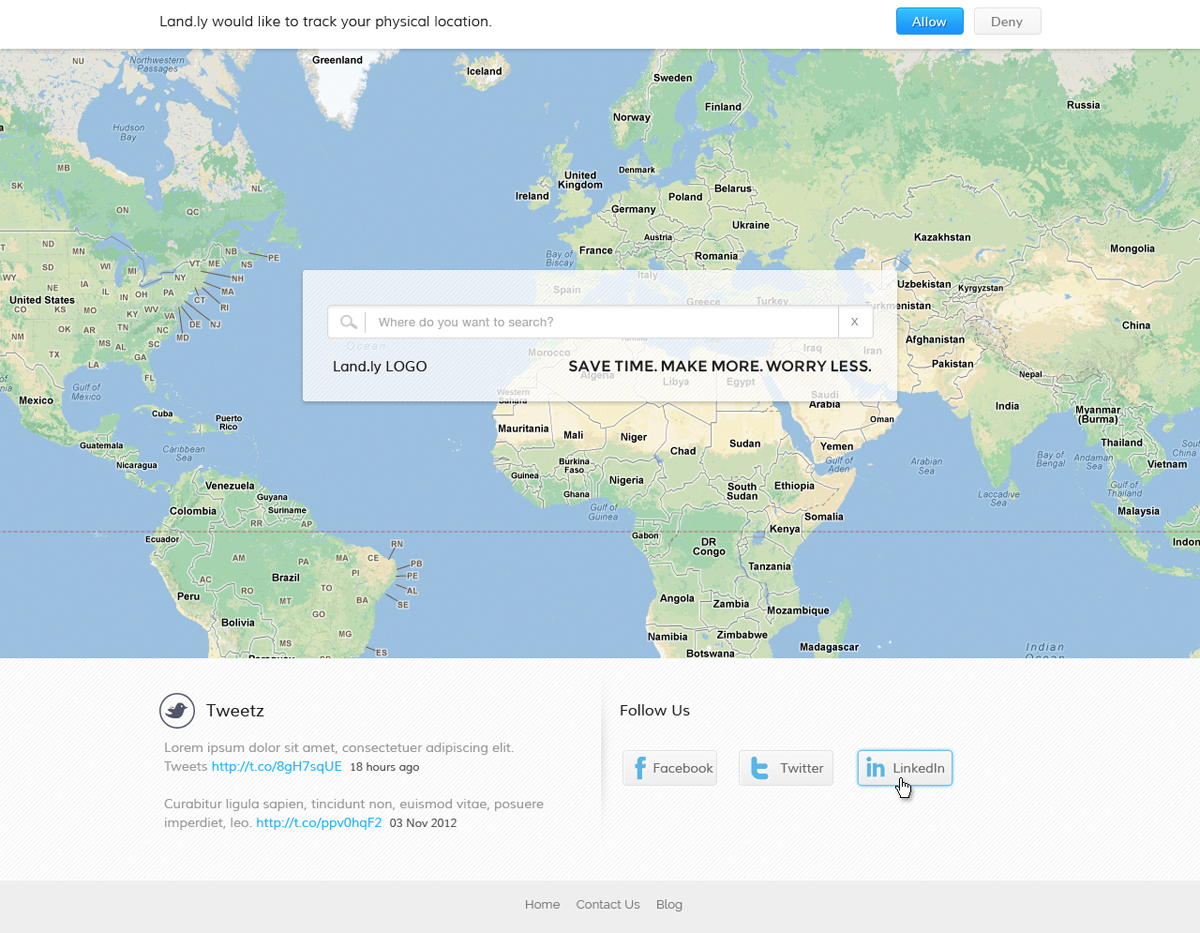Open link http://t.co/ppv0hqF2
Screen dimensions: 1200x933
pos(319,823)
